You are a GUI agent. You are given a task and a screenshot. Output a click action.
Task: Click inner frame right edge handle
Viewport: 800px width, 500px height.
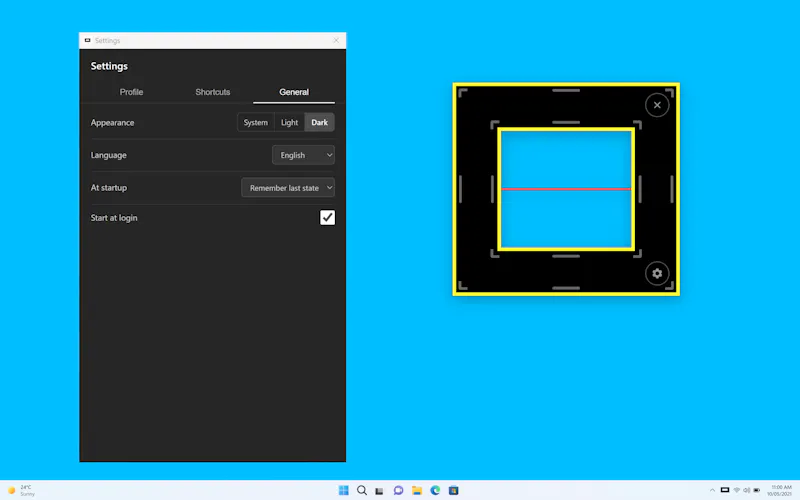tap(640, 189)
